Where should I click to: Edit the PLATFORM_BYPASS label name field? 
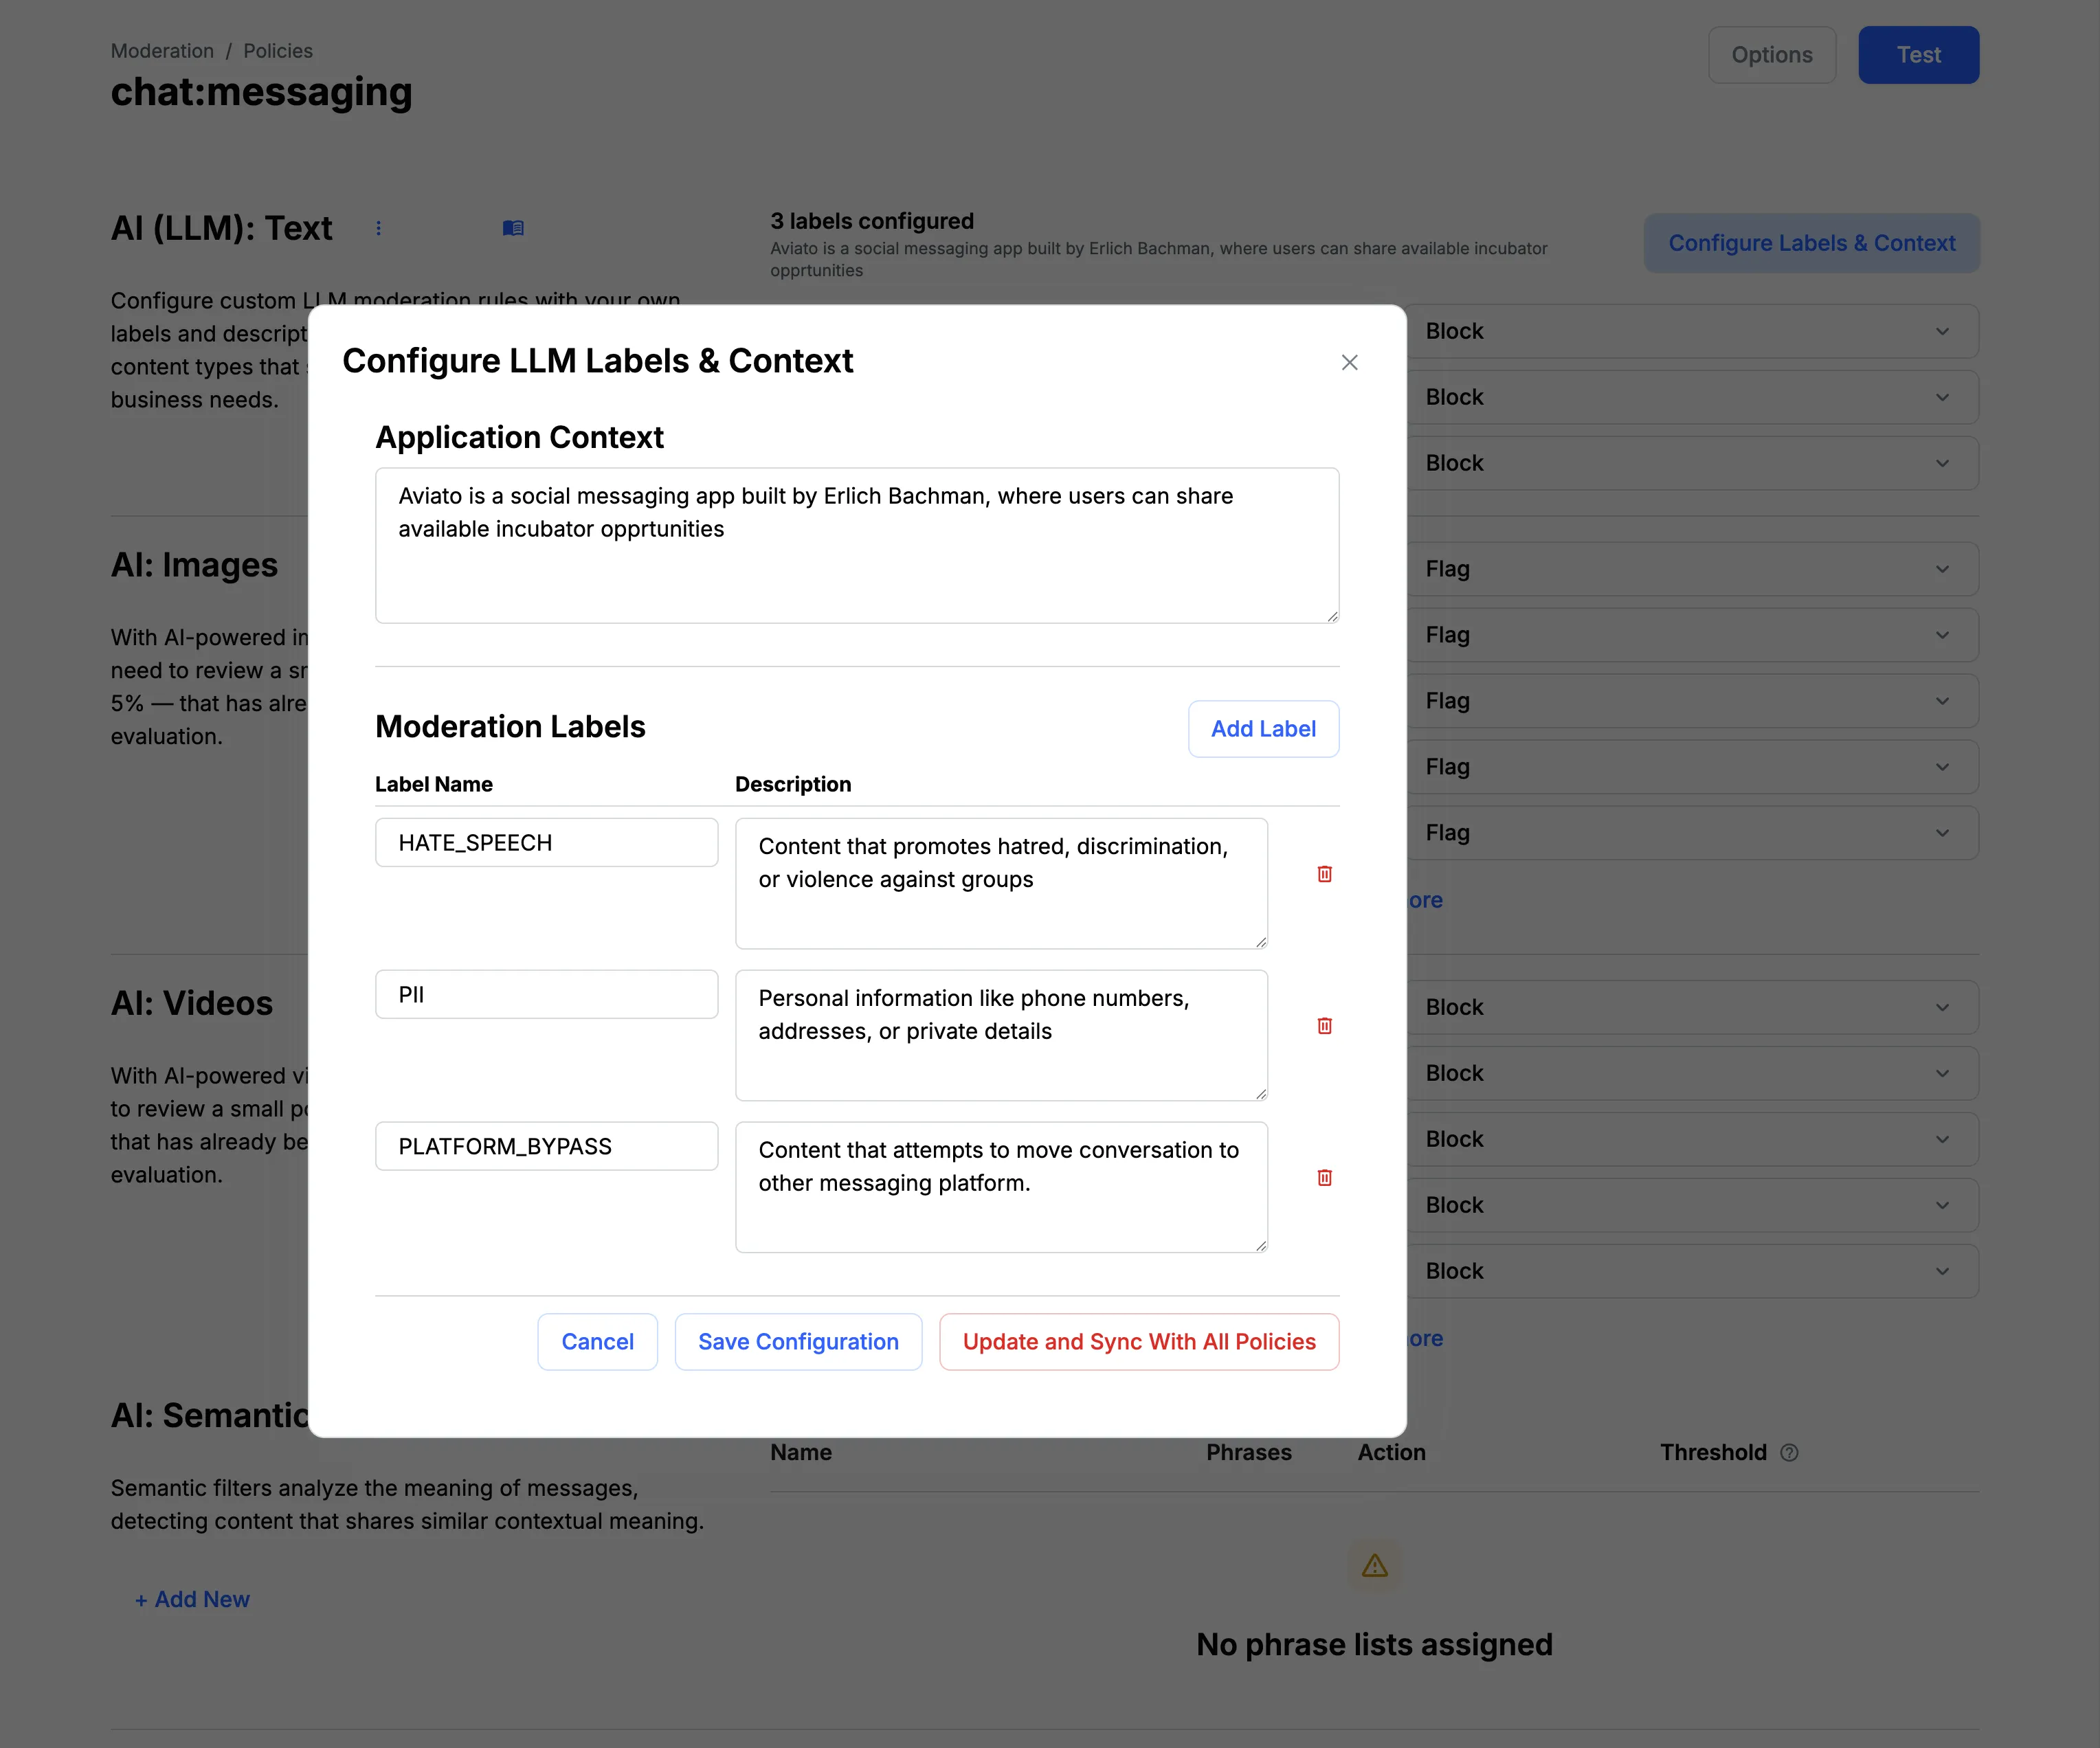pos(546,1146)
